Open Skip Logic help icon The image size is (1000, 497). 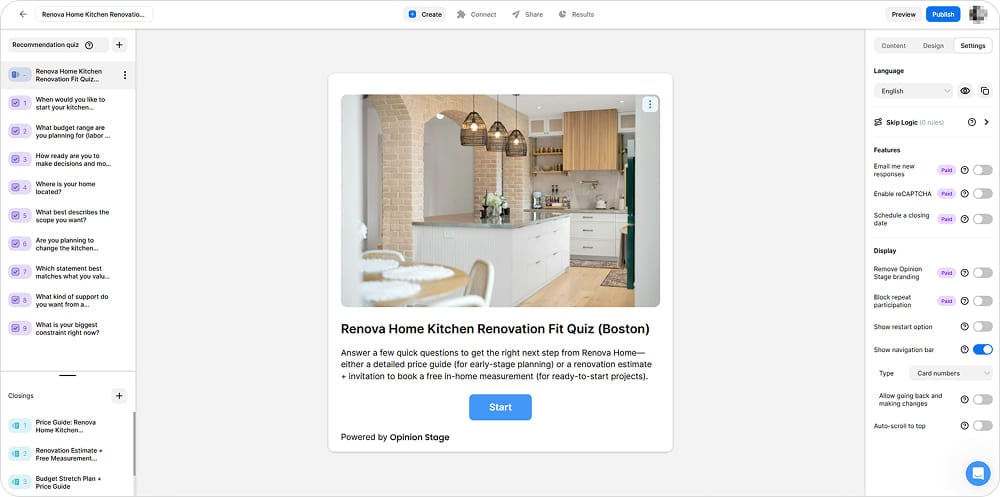(971, 122)
